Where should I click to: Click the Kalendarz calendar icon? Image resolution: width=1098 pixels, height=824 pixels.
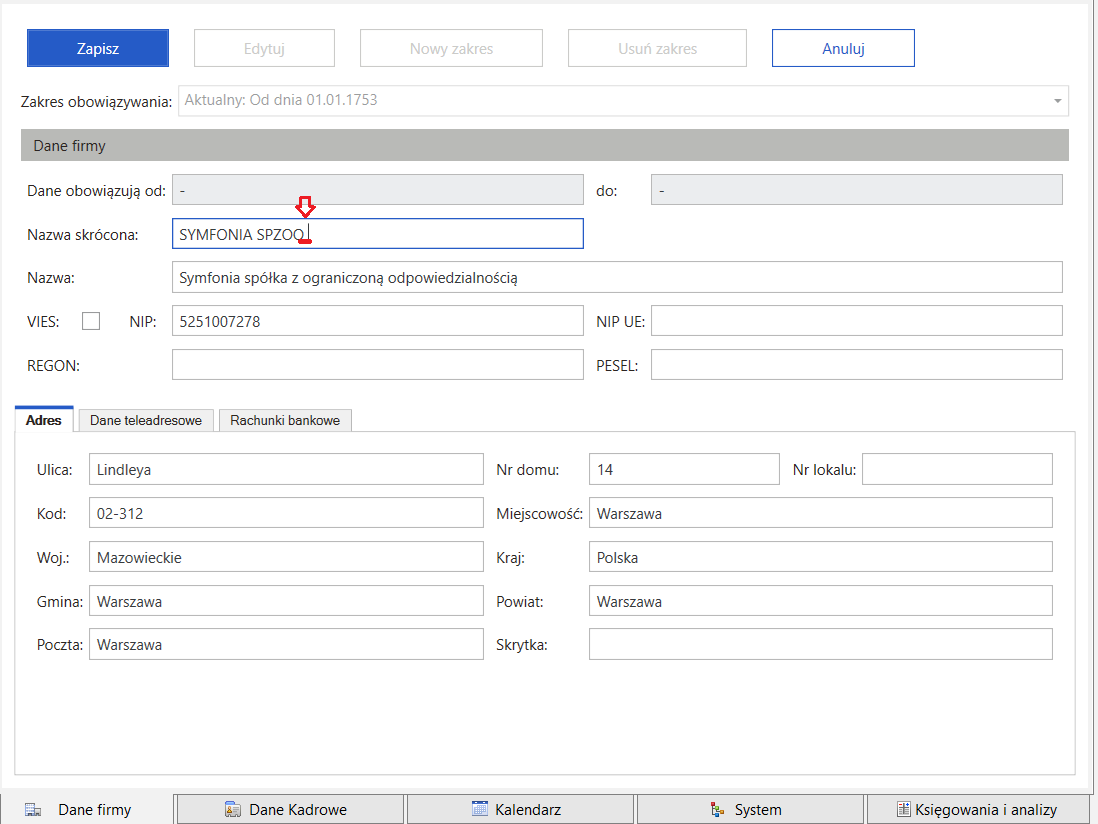[480, 809]
